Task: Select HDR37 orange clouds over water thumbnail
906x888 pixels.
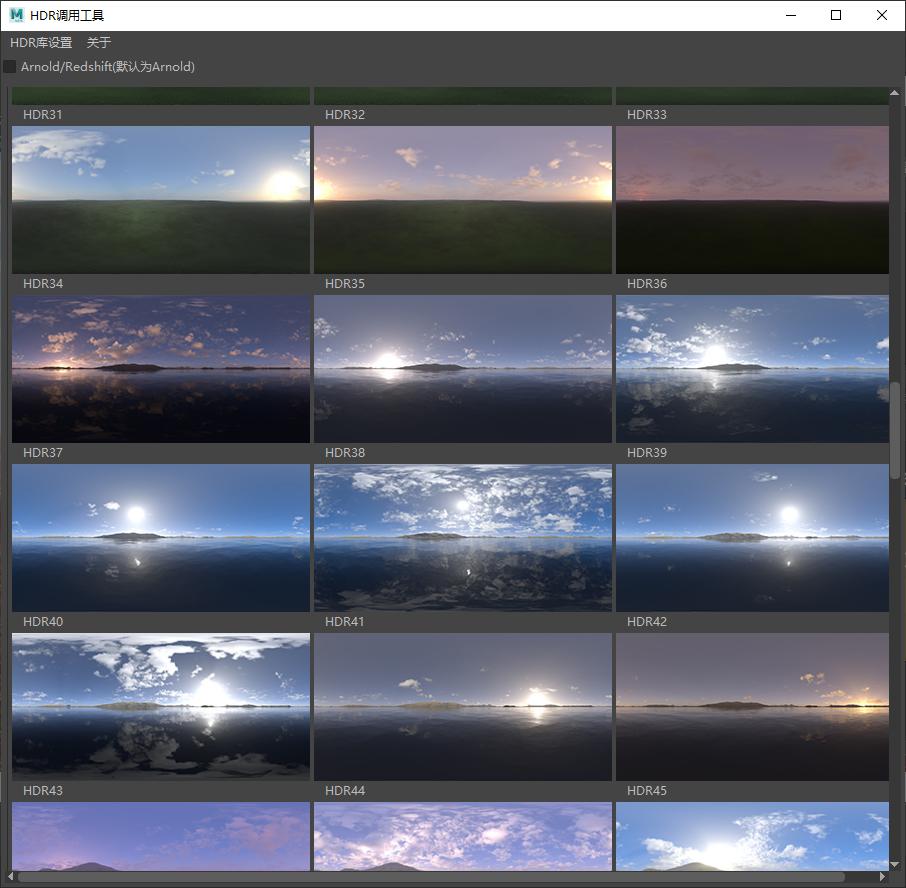Action: (161, 368)
